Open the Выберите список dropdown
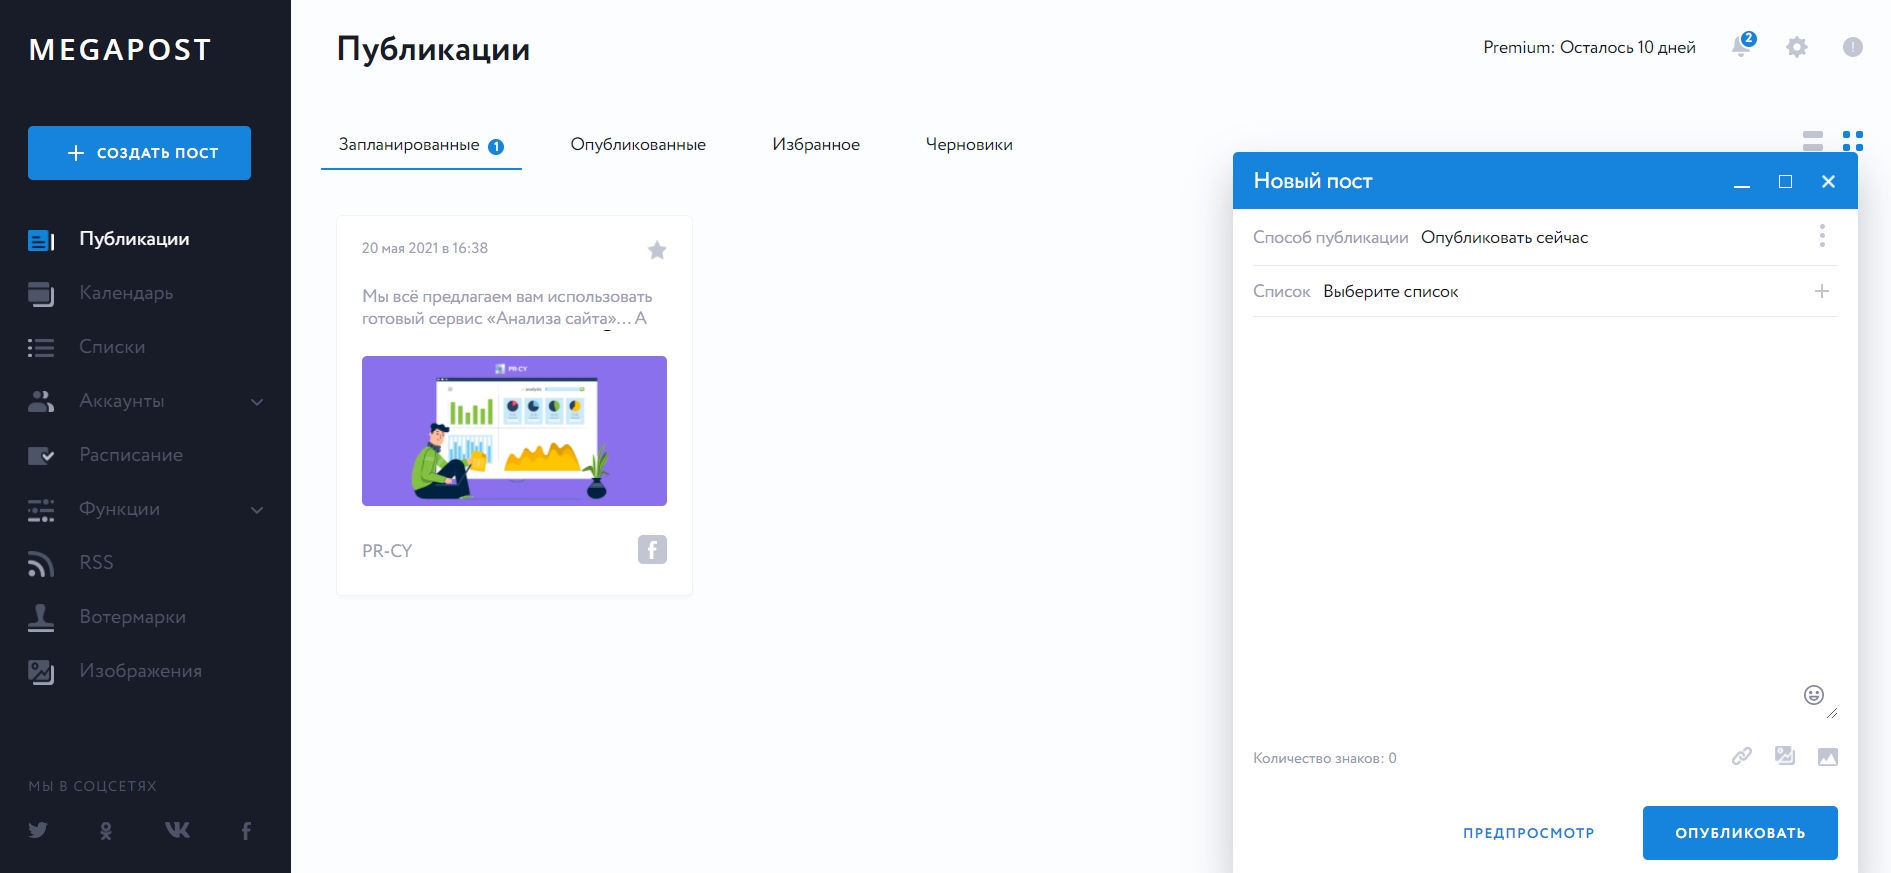This screenshot has height=873, width=1891. click(1390, 292)
